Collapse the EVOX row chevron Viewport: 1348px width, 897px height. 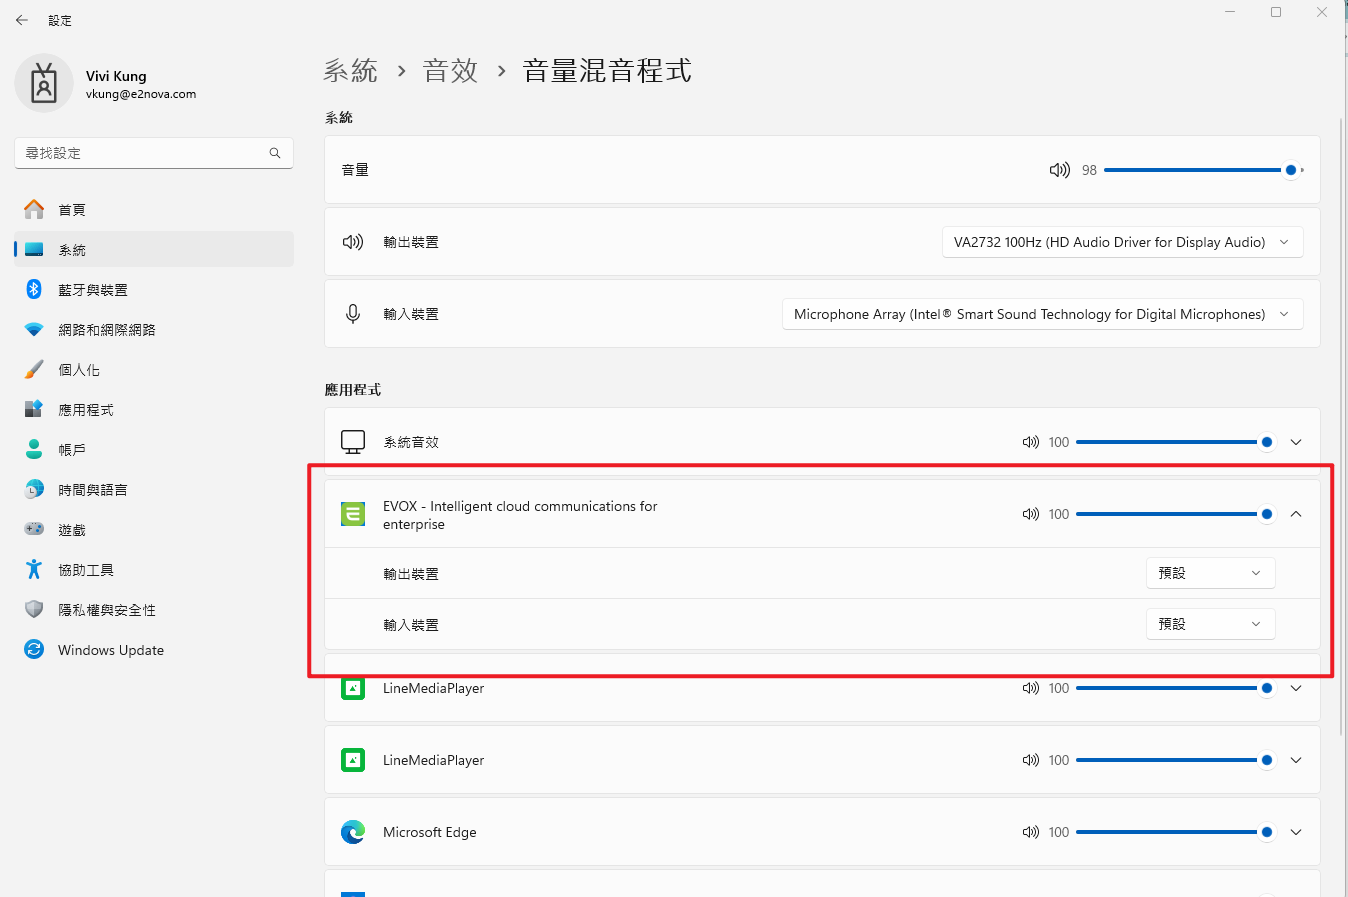[x=1296, y=514]
